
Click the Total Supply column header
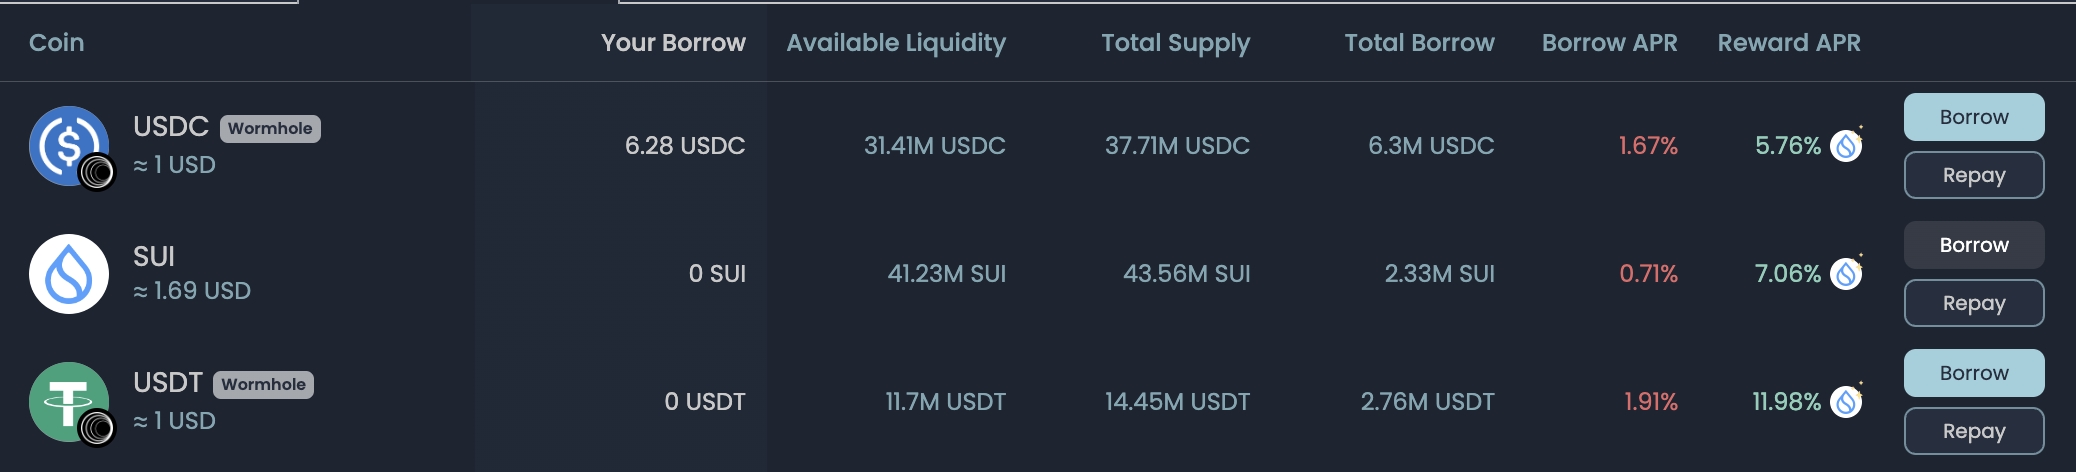pyautogui.click(x=1175, y=43)
